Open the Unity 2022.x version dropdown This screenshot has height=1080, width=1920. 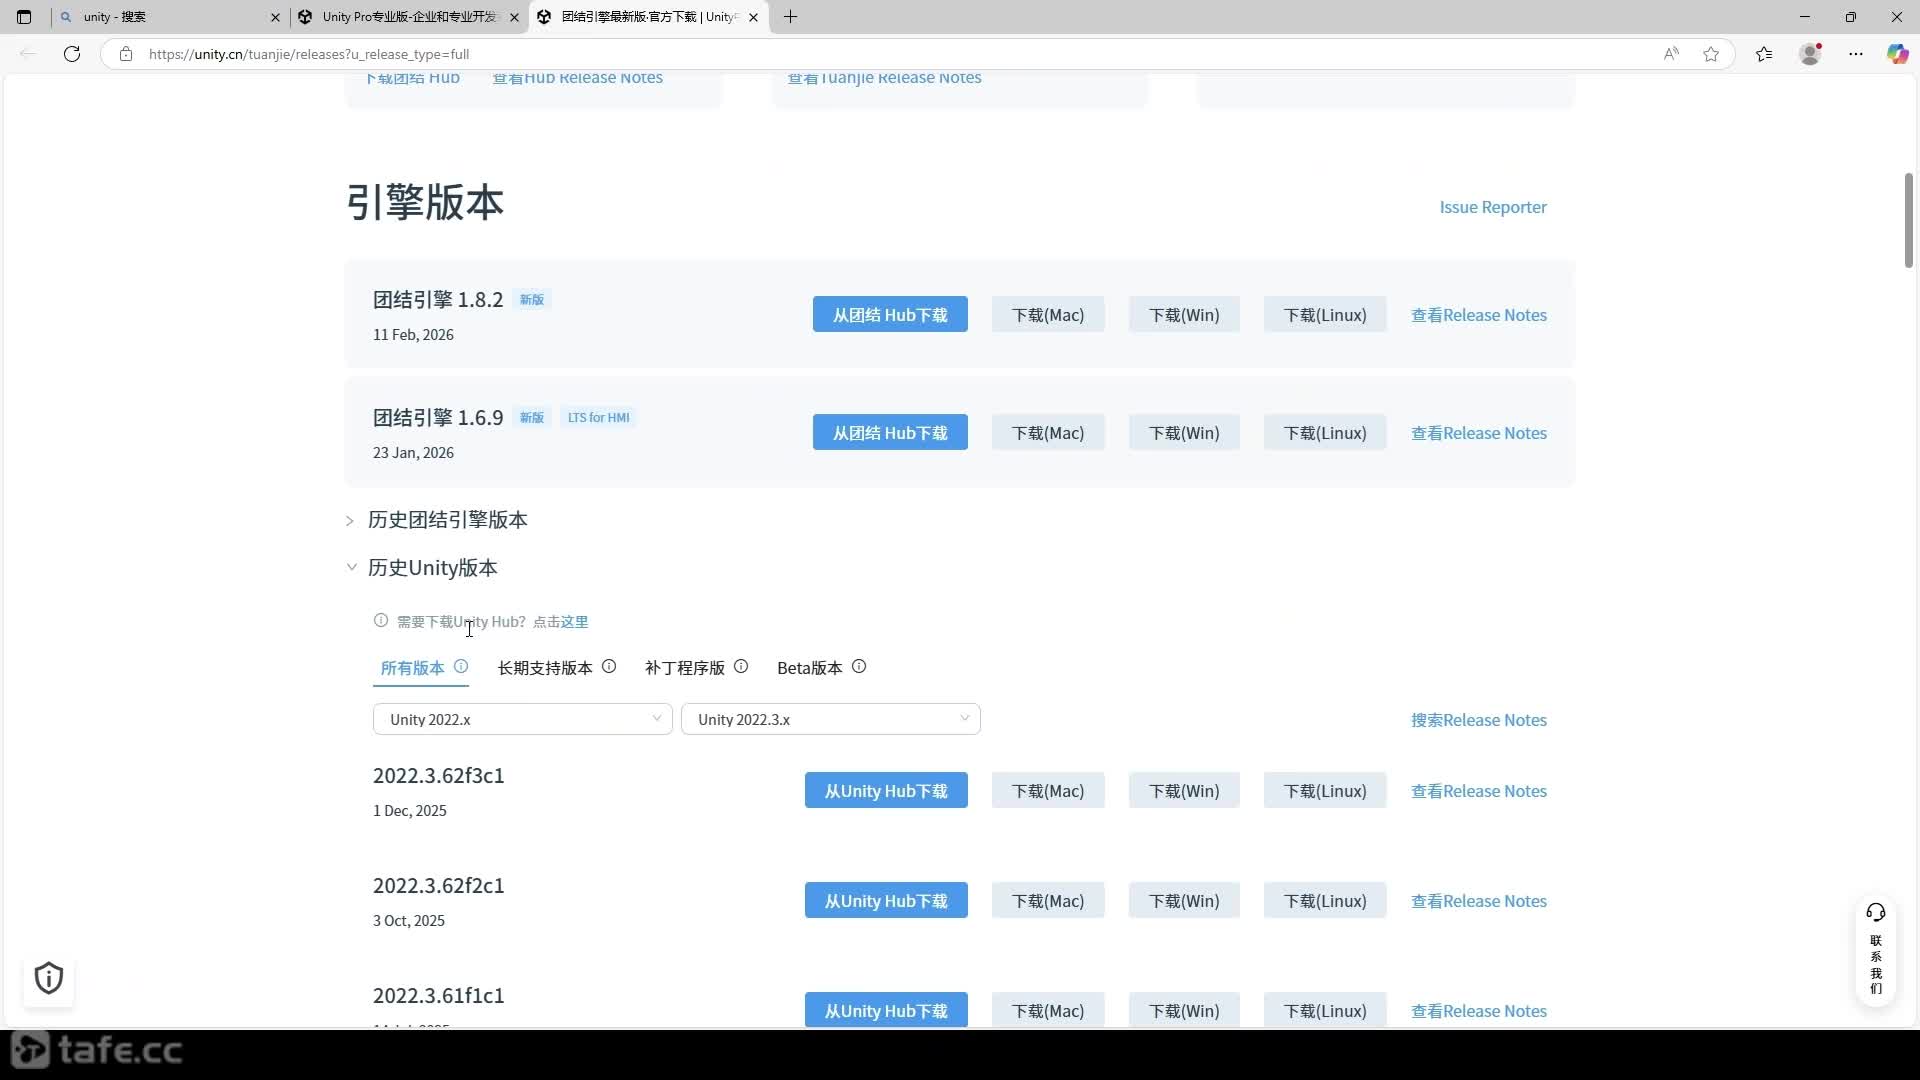522,719
